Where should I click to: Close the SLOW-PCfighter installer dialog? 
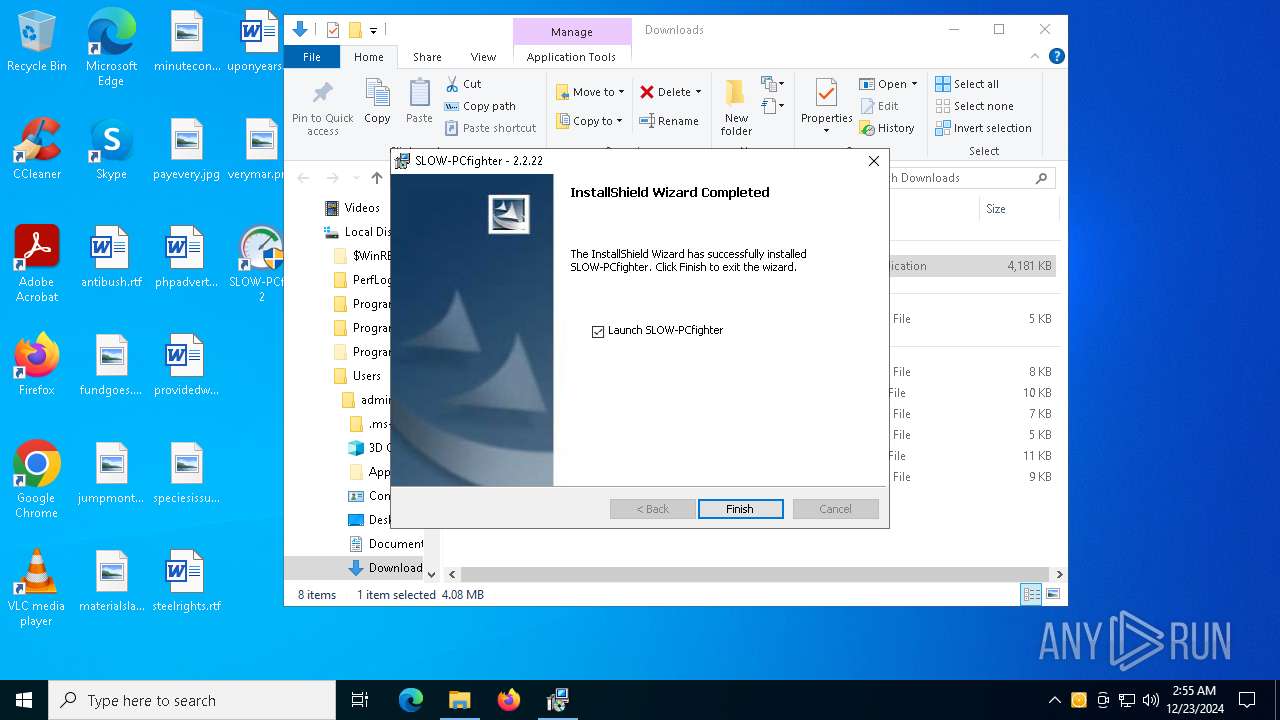(x=874, y=160)
